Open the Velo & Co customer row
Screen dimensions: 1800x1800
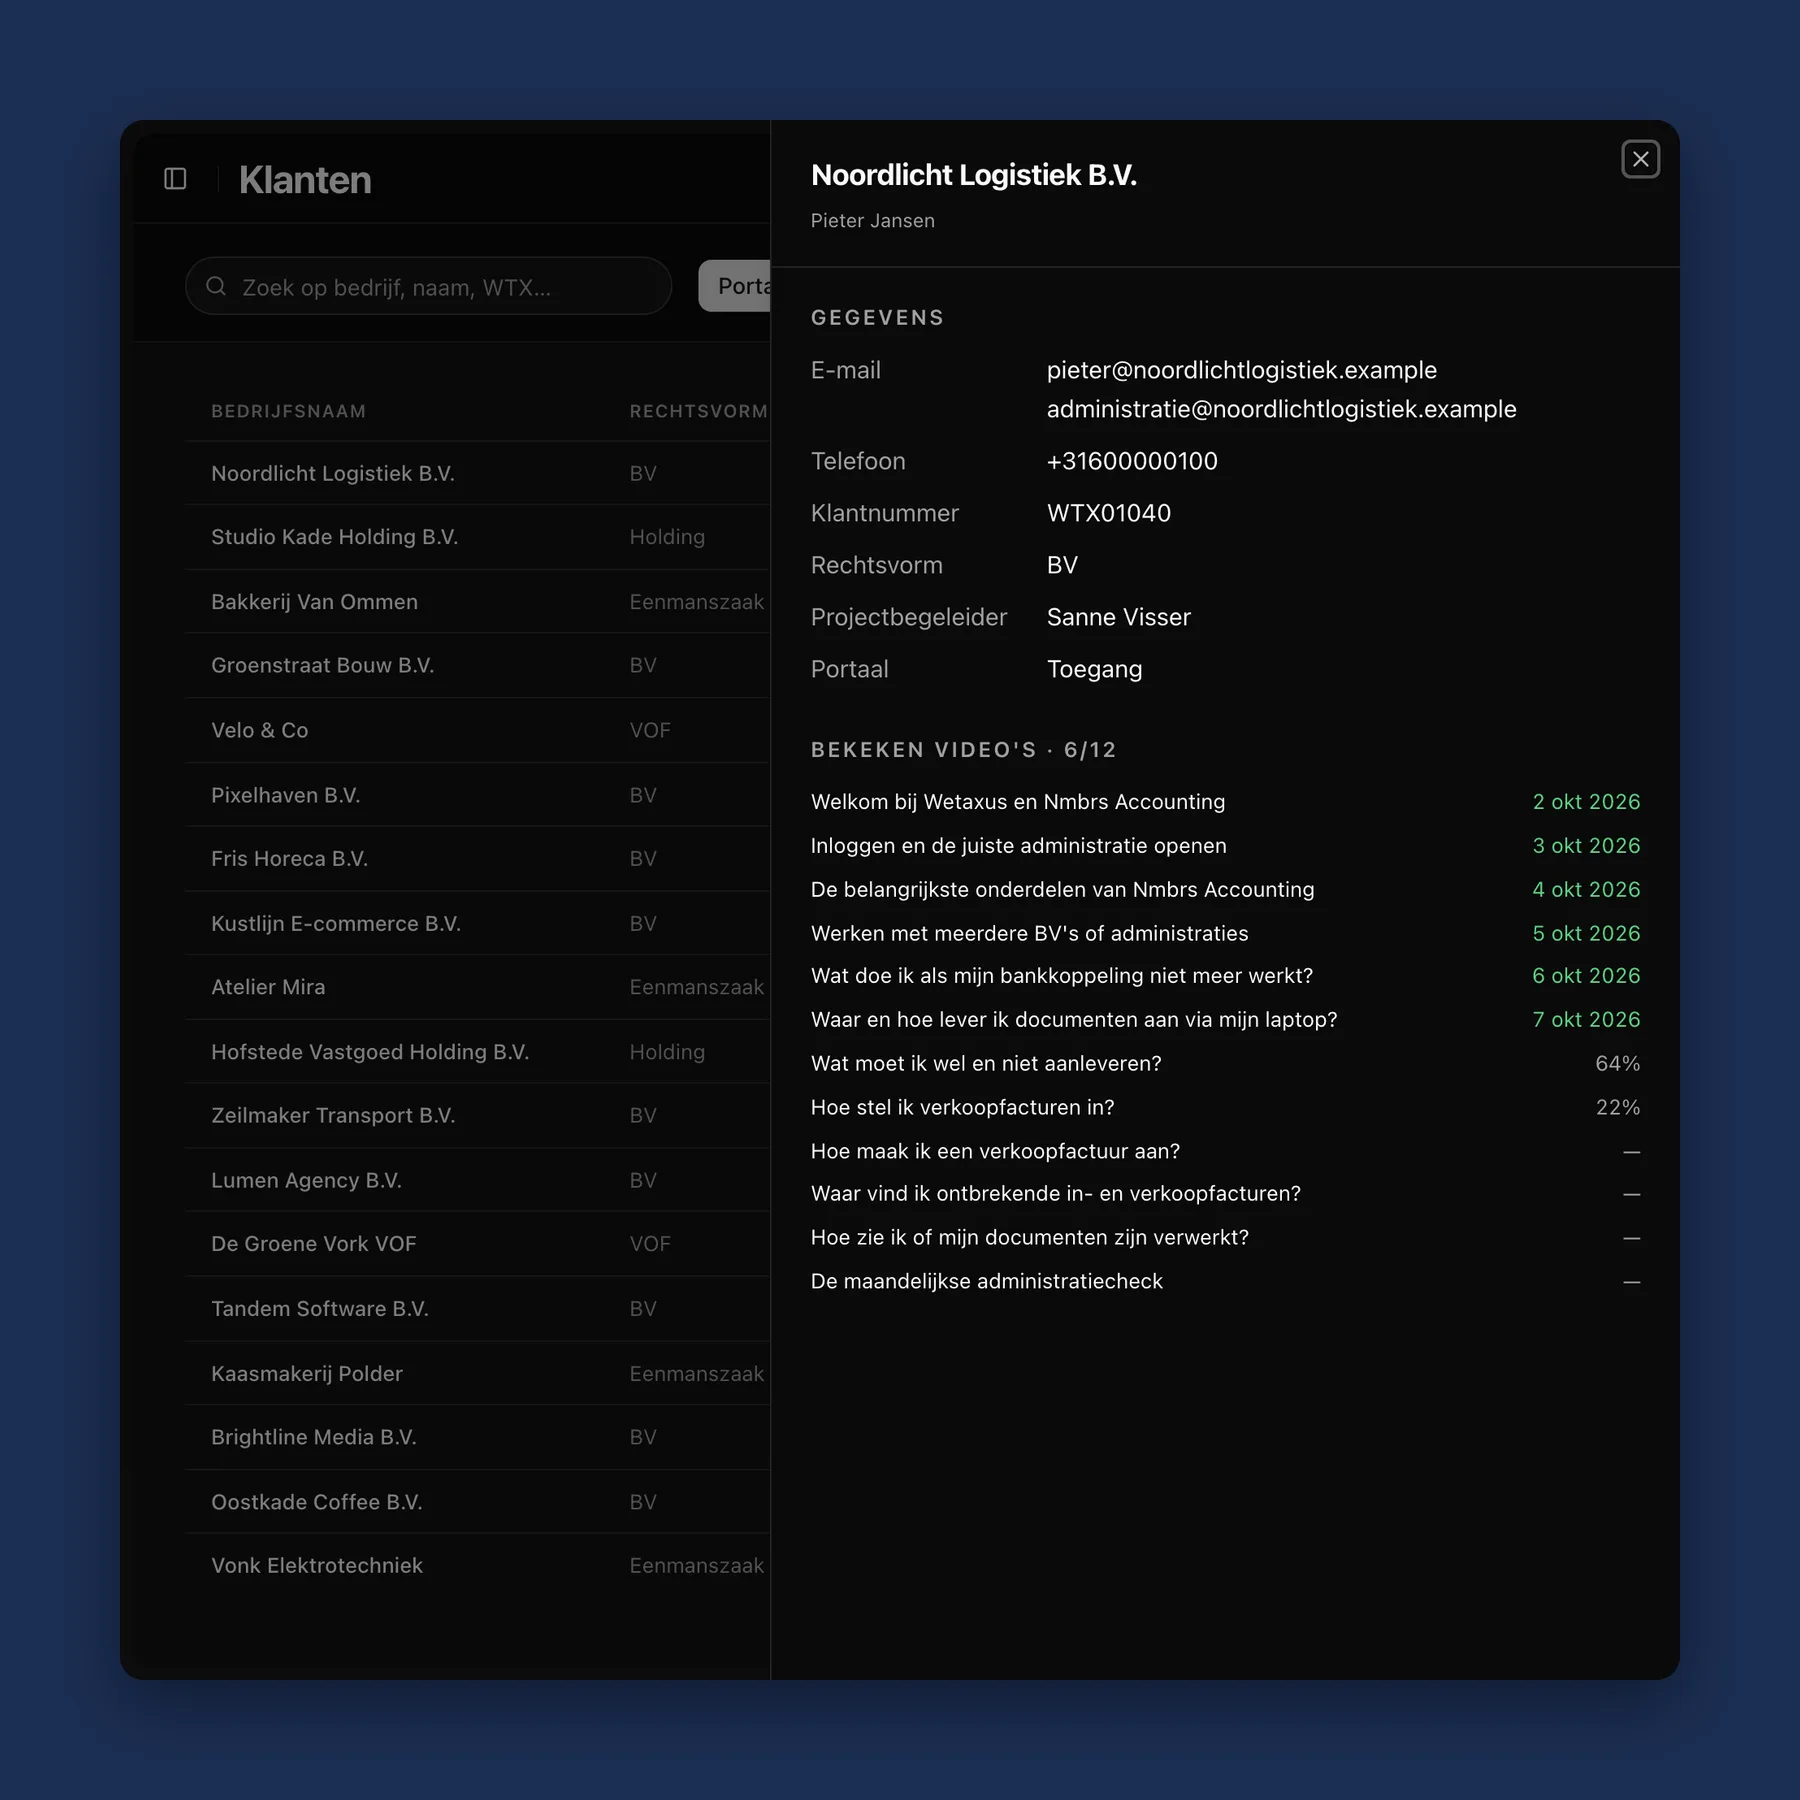point(478,730)
